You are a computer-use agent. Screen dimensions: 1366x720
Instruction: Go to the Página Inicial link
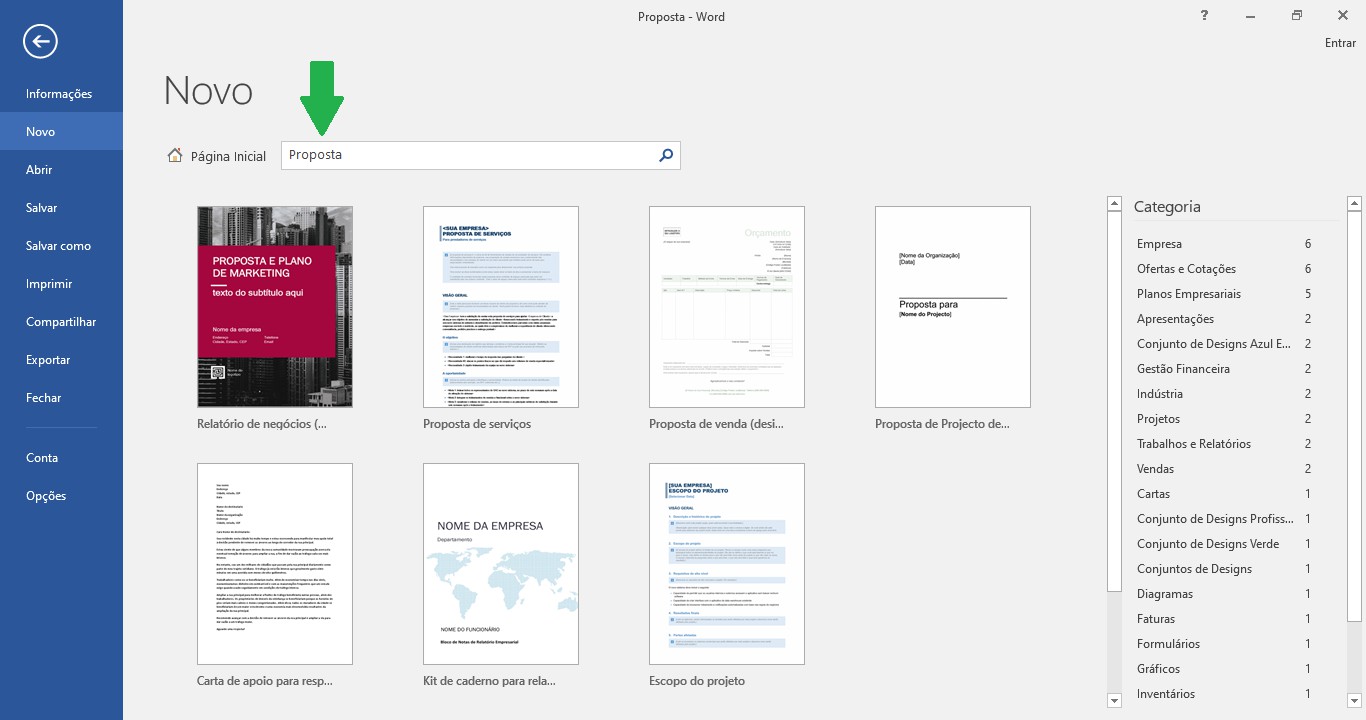click(228, 156)
